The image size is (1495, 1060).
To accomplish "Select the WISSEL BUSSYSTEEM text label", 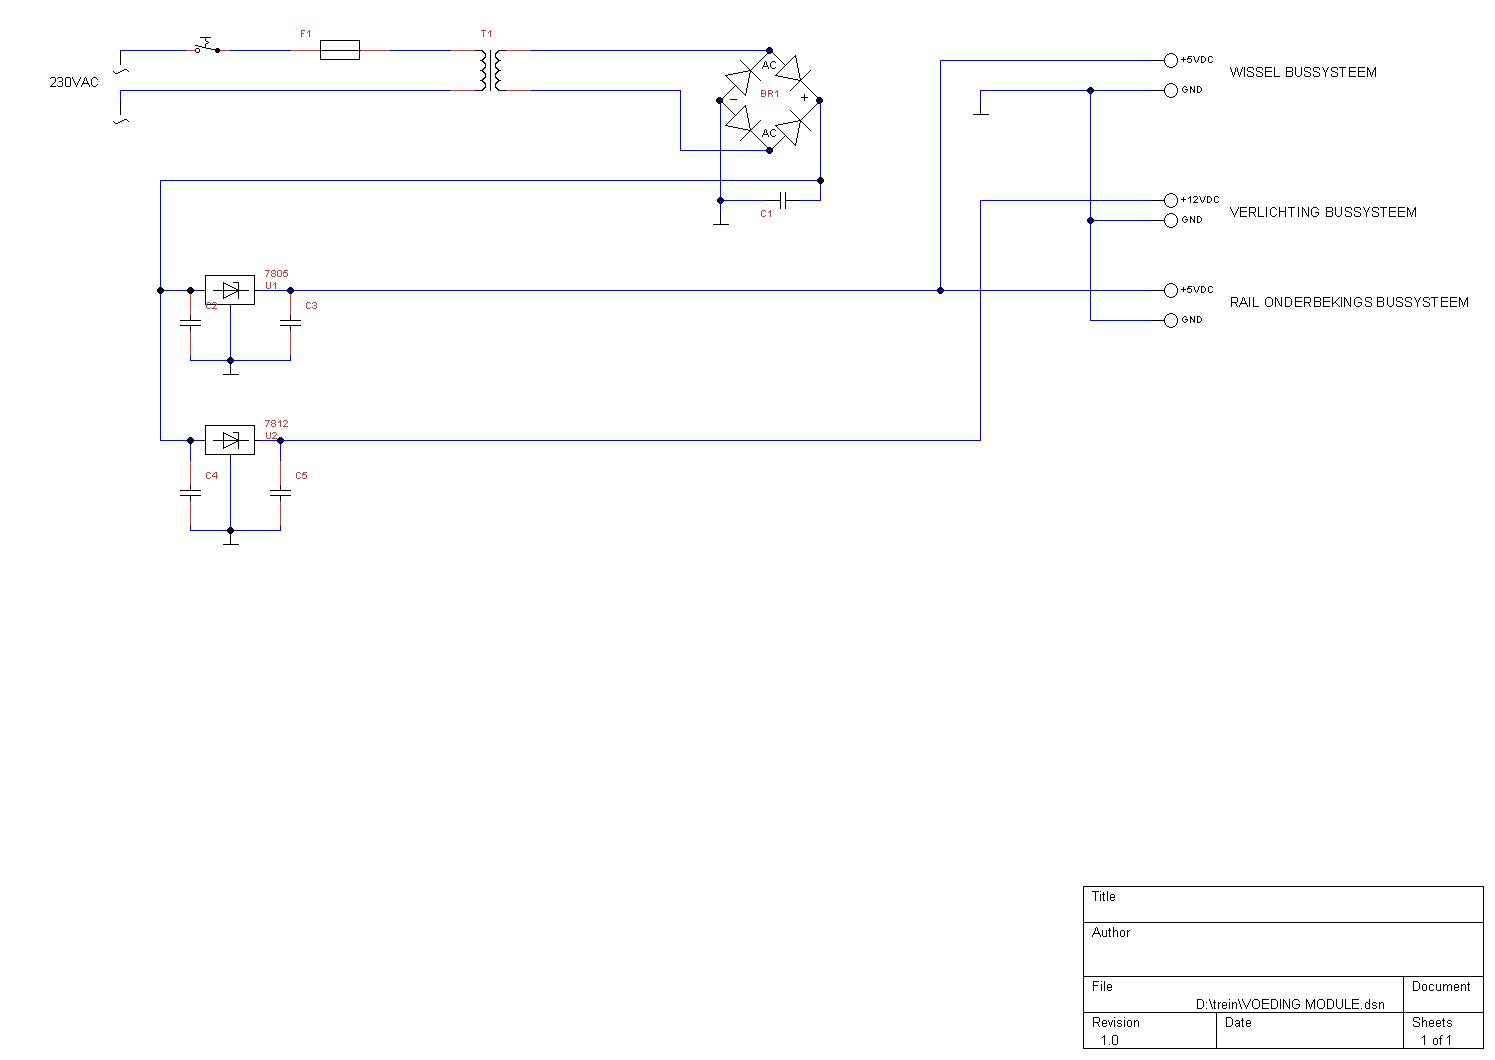I will [1302, 72].
